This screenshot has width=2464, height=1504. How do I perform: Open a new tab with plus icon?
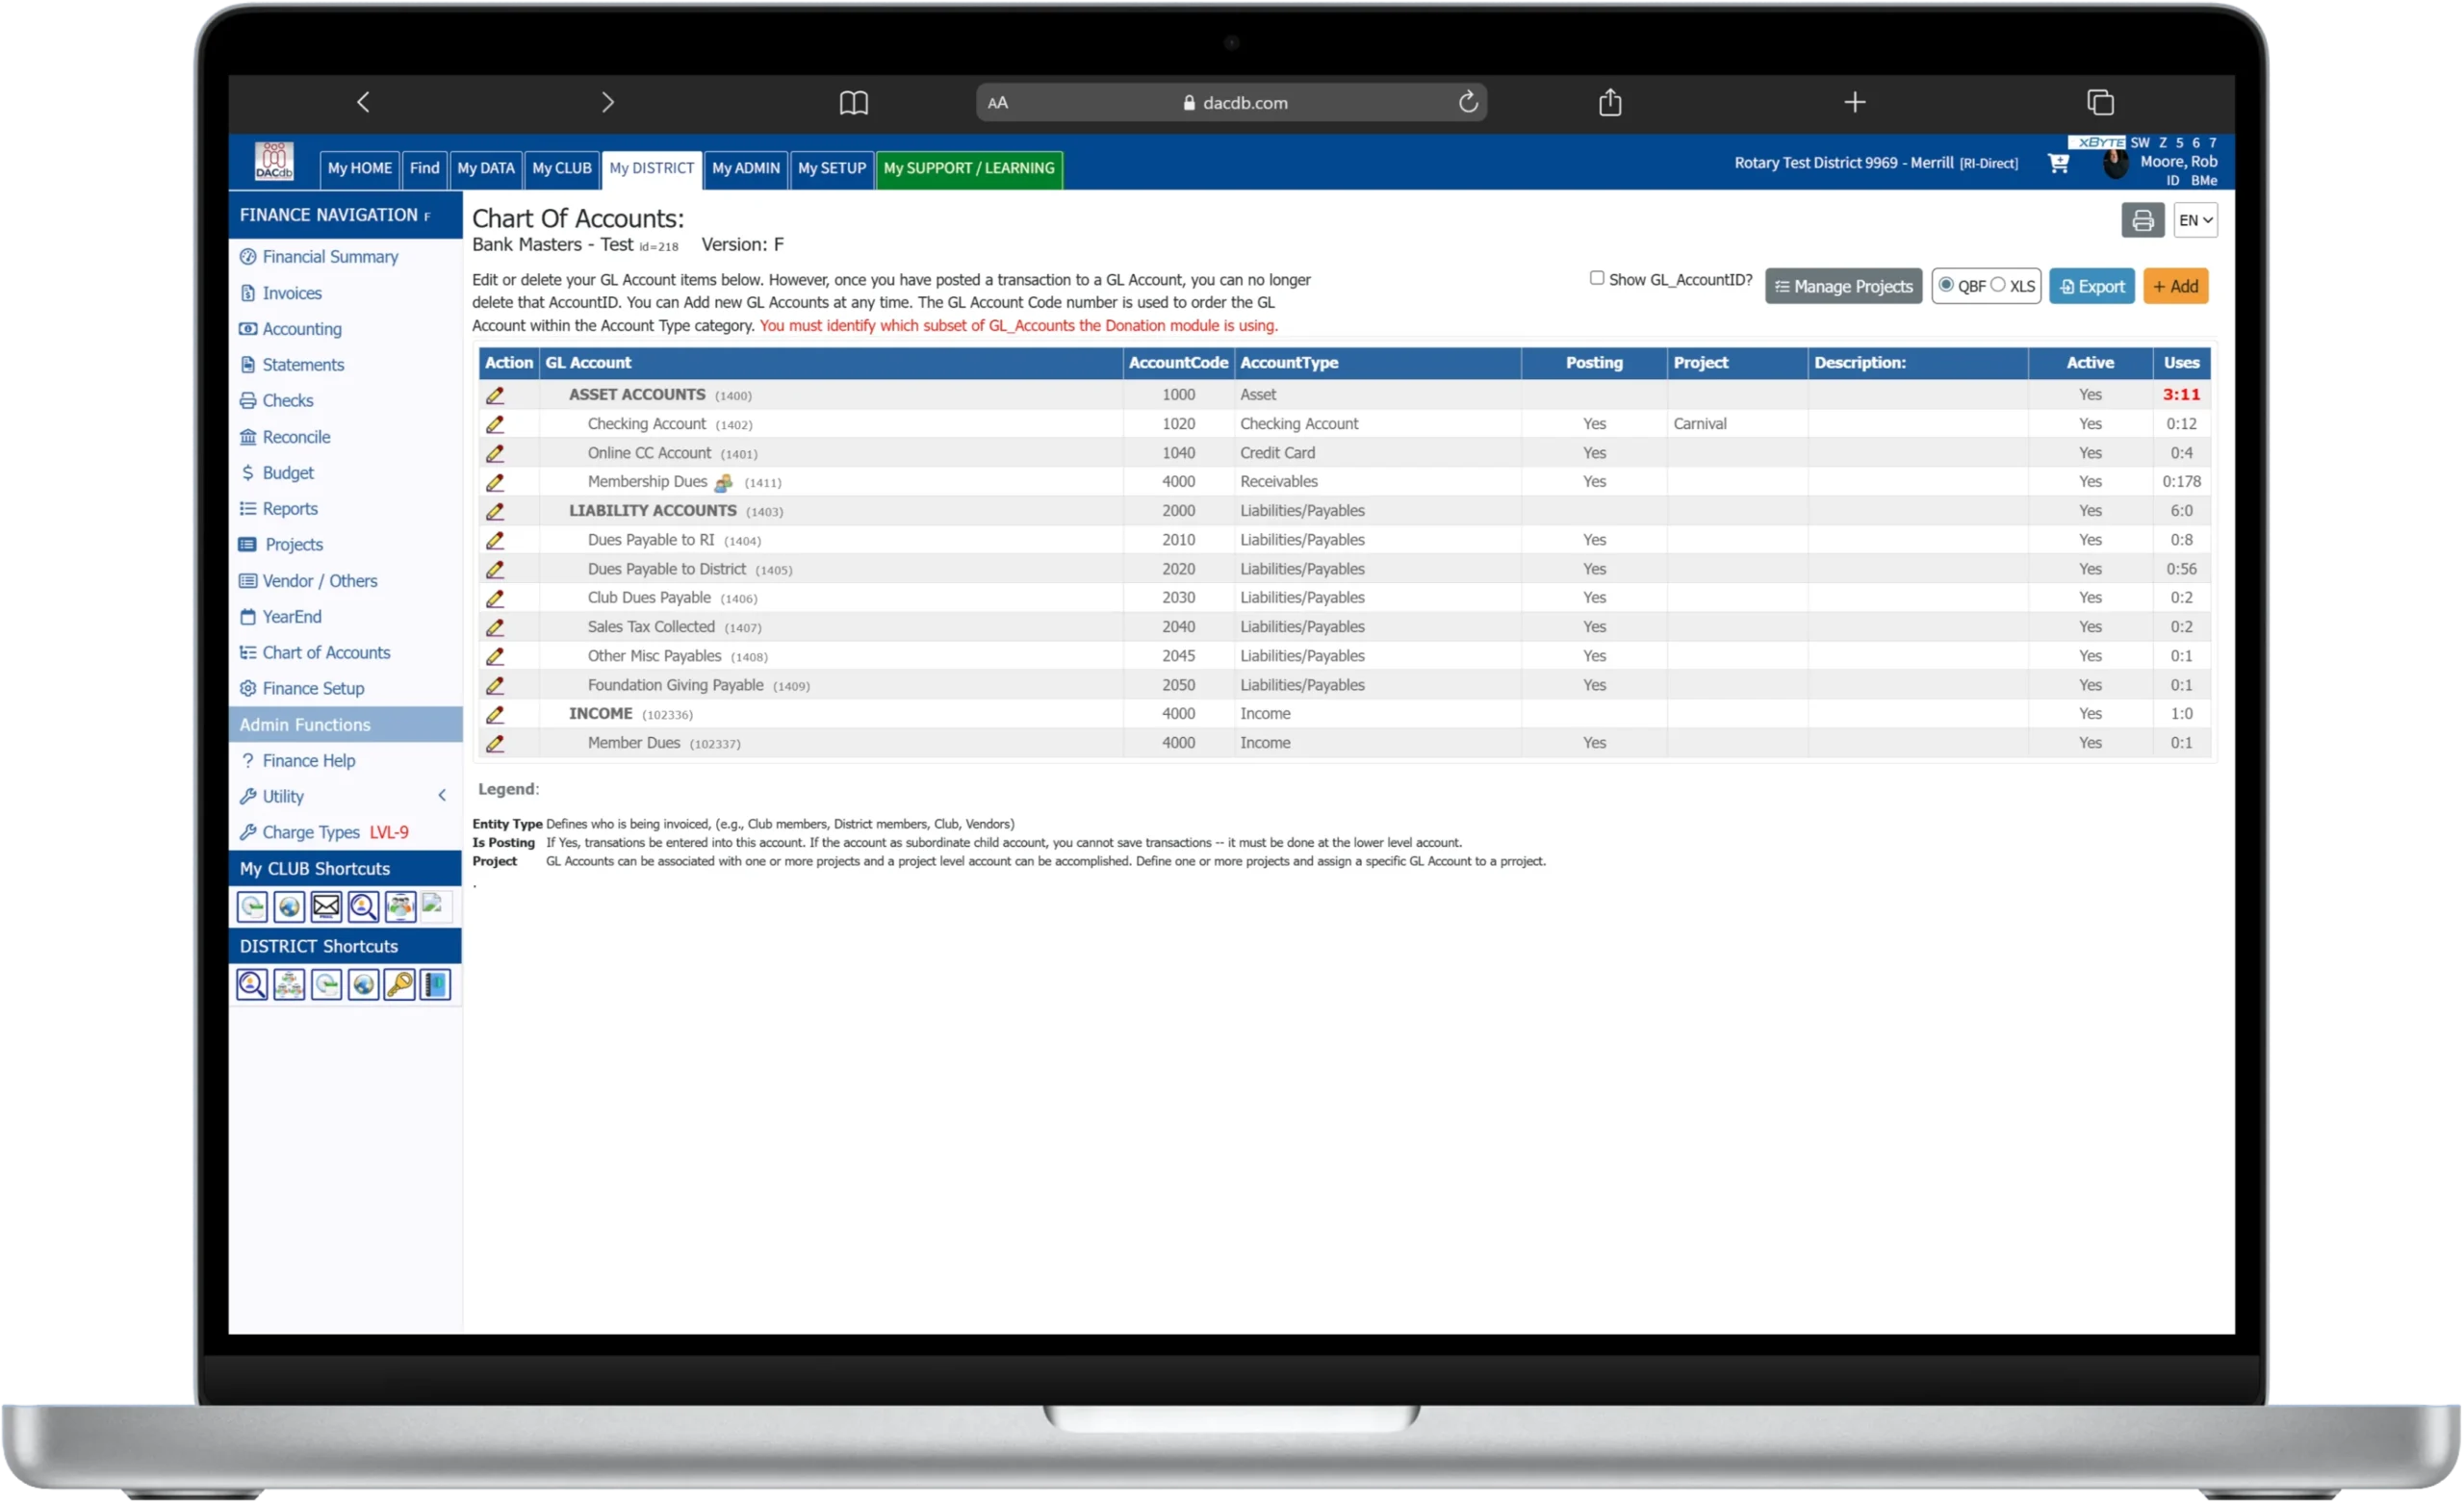tap(1855, 102)
